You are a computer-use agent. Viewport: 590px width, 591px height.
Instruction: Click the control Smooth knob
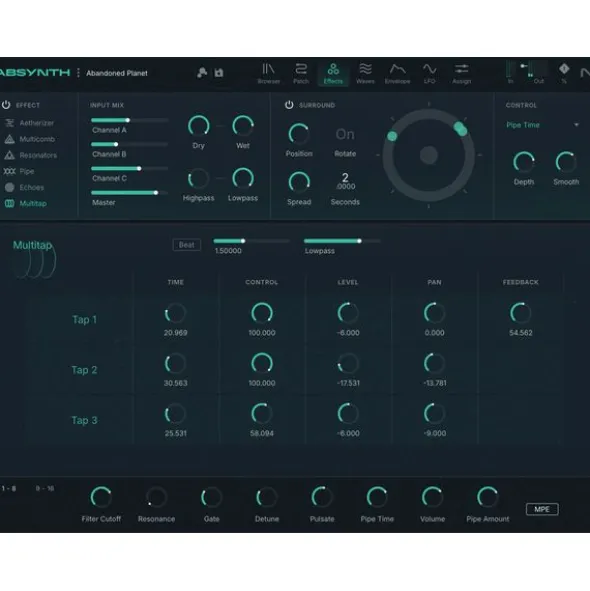[x=566, y=162]
